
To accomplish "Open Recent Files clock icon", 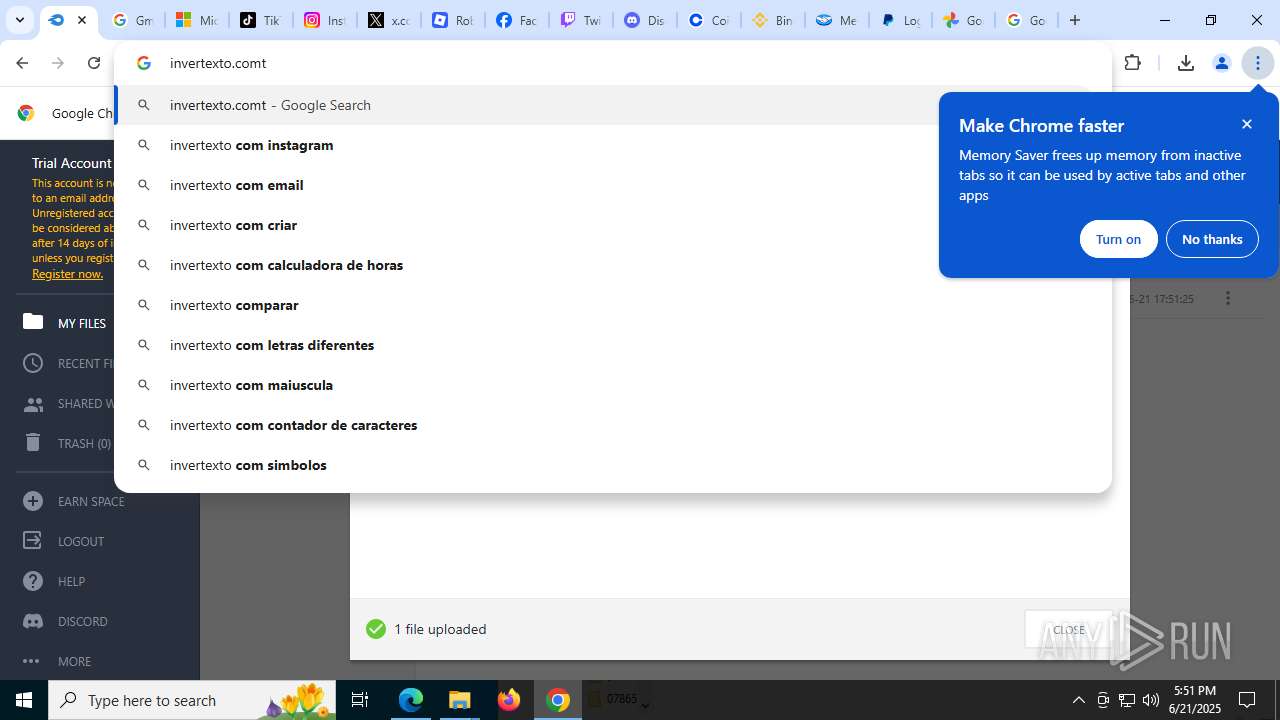I will (33, 363).
